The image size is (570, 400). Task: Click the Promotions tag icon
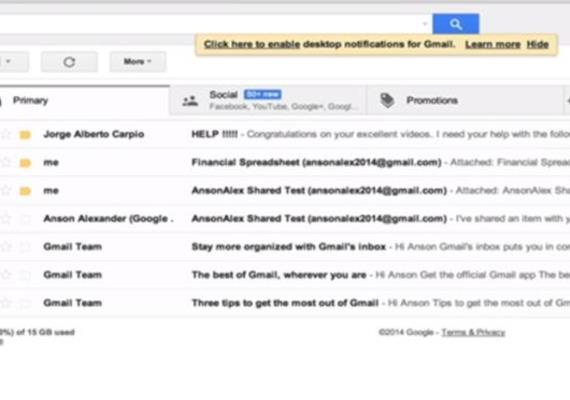point(387,100)
